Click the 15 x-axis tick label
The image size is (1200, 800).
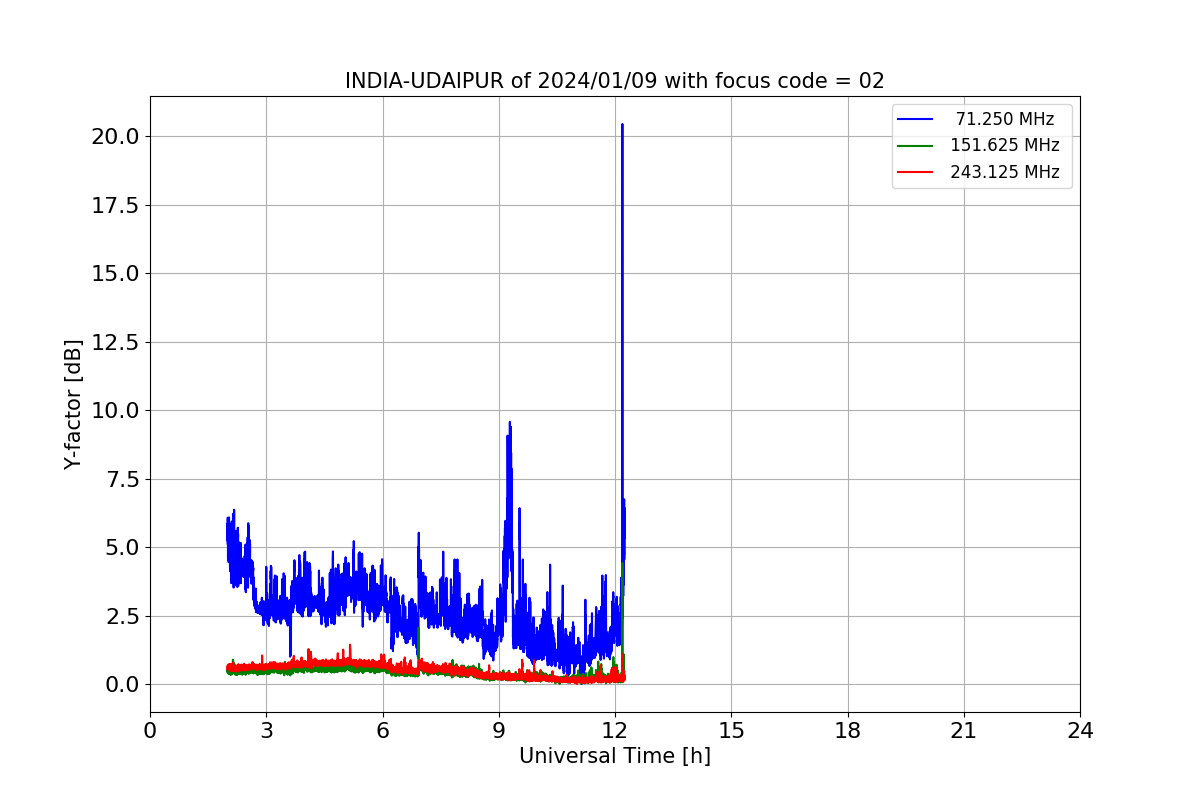731,731
